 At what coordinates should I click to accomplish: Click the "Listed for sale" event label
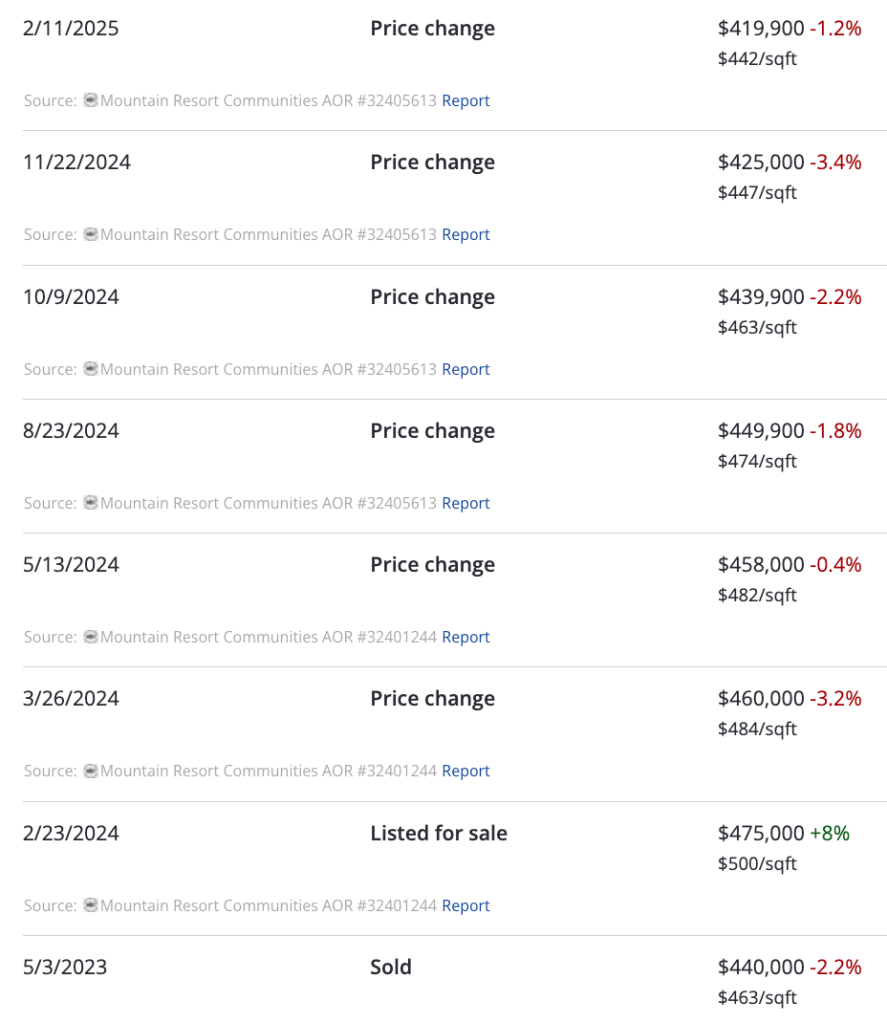click(x=438, y=833)
